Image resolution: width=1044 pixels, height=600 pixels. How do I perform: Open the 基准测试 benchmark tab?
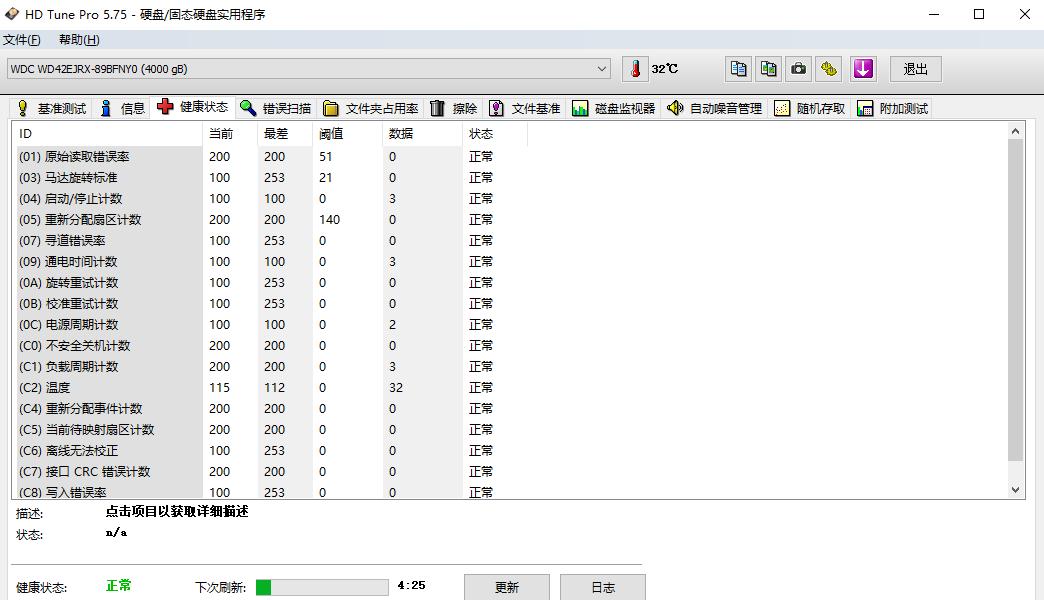coord(52,108)
